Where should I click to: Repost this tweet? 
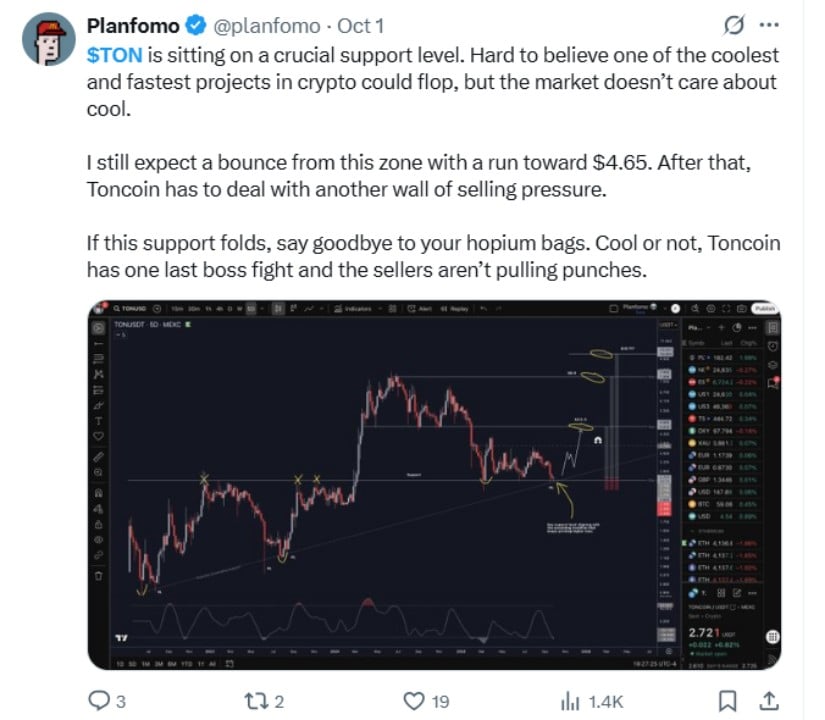click(264, 701)
